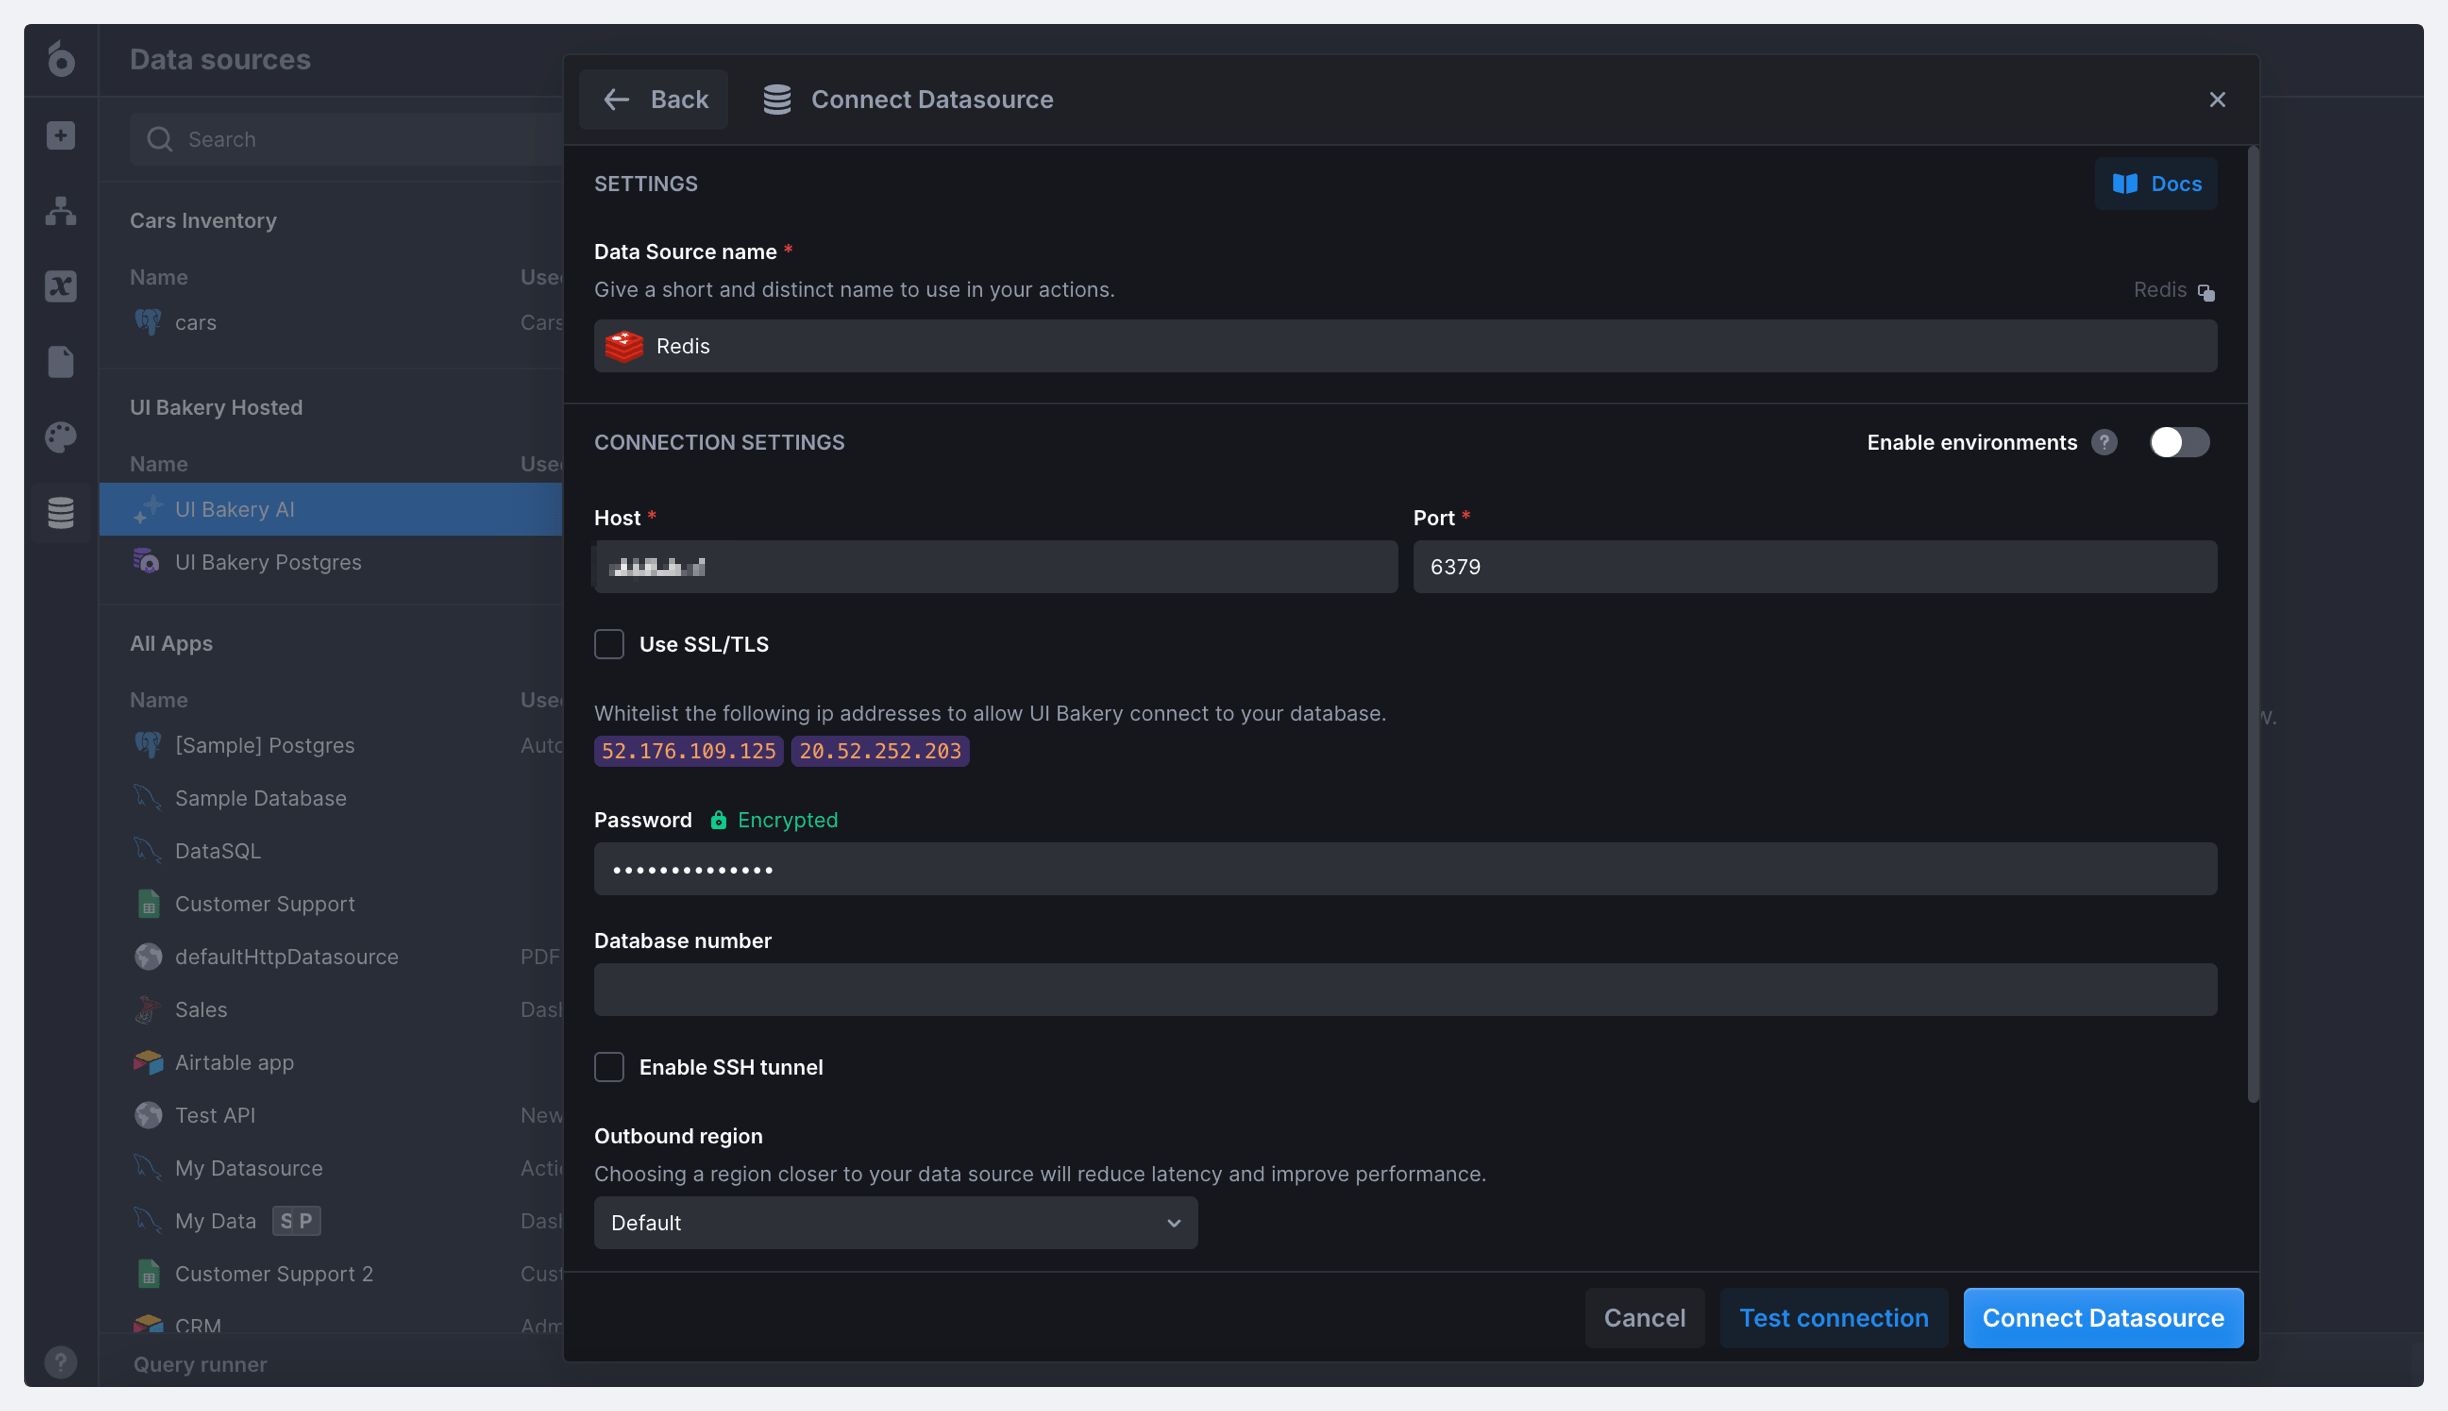The image size is (2448, 1411).
Task: Open the variables X icon in sidebar
Action: click(61, 286)
